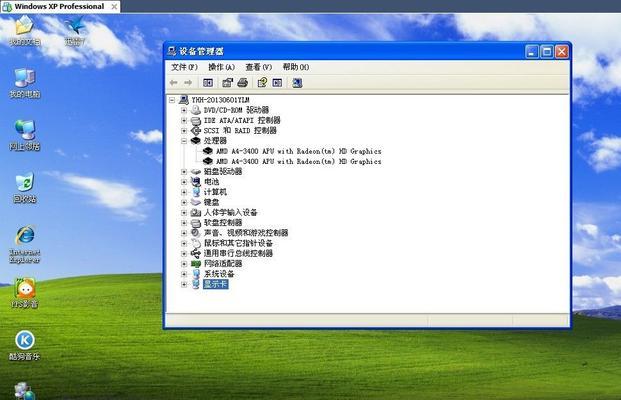
Task: Expand the 通用串行总线控制器 node
Action: pyautogui.click(x=184, y=253)
